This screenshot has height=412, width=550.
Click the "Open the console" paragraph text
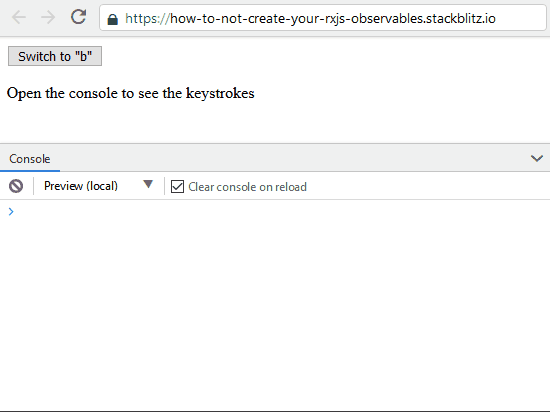[130, 93]
